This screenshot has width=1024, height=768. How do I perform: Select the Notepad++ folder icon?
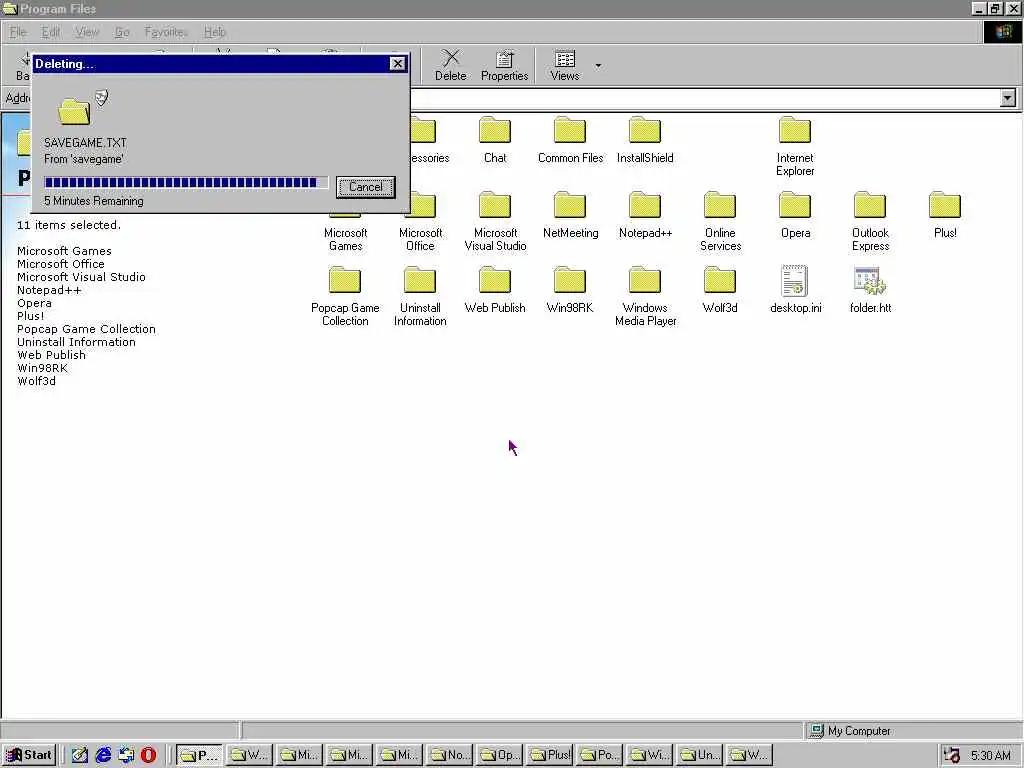click(x=645, y=205)
